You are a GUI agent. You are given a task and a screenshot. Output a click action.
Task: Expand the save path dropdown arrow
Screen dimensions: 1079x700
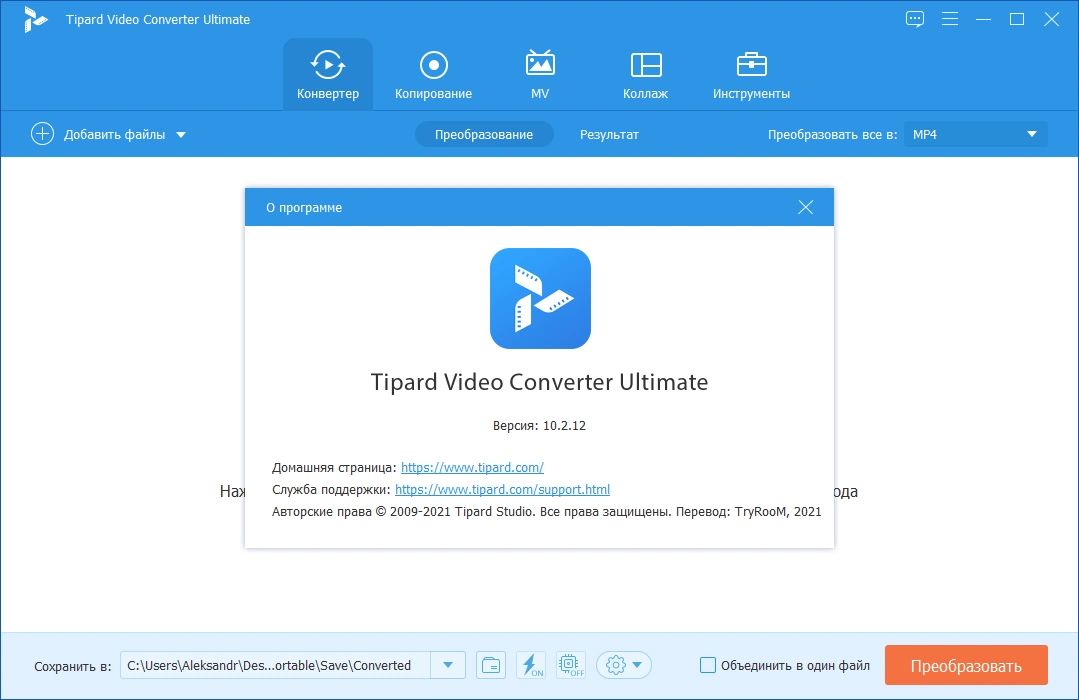[x=448, y=665]
